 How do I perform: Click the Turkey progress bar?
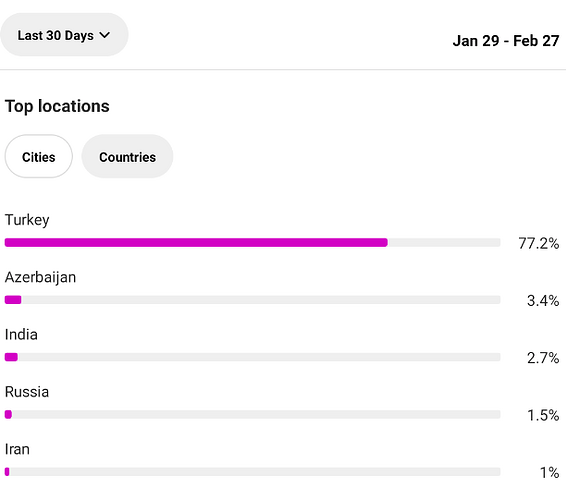tap(252, 242)
